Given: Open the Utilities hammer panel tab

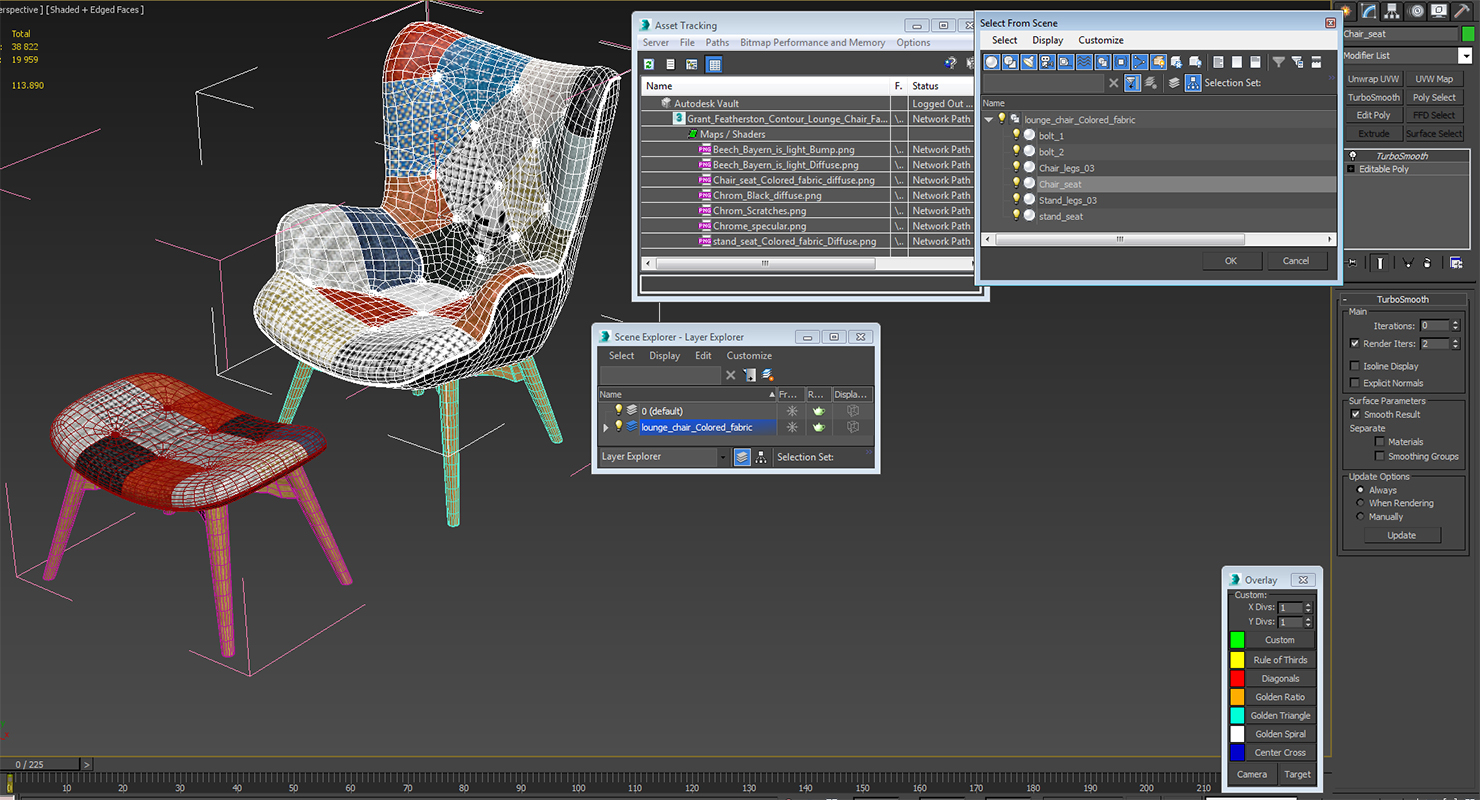Looking at the screenshot, I should (1462, 11).
